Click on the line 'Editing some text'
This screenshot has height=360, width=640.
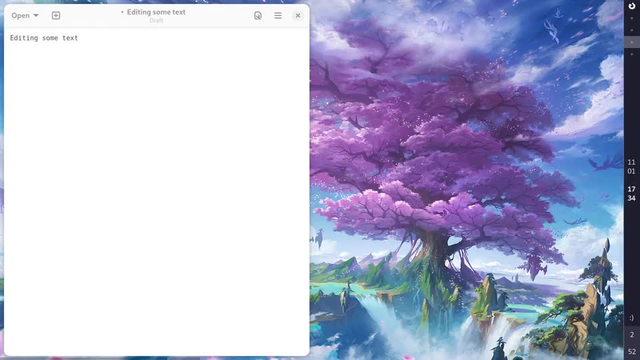click(x=44, y=38)
